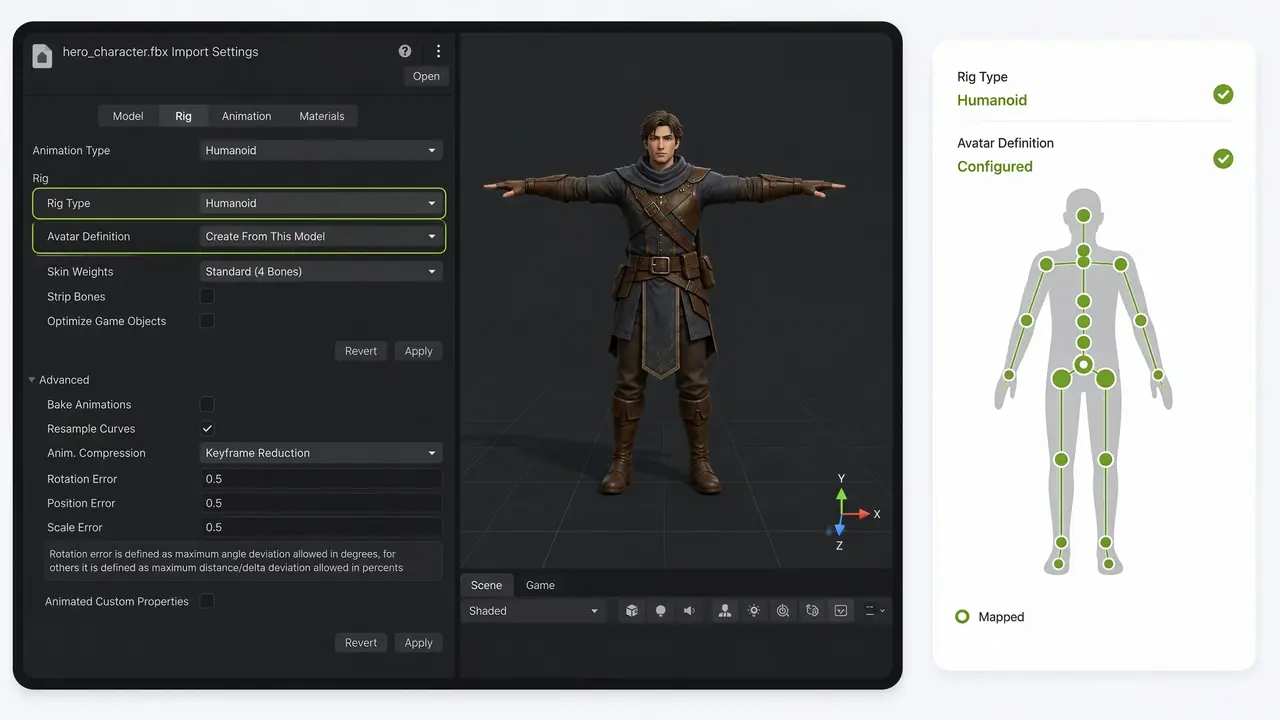The width and height of the screenshot is (1280, 720).
Task: Enable Optimize Game Objects checkbox
Action: [207, 321]
